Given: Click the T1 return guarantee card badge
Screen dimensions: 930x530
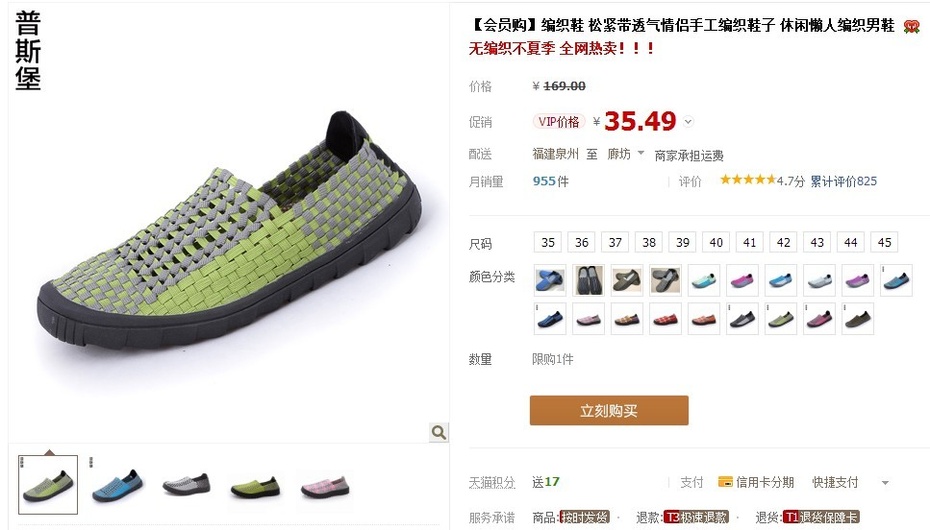Looking at the screenshot, I should pyautogui.click(x=821, y=517).
